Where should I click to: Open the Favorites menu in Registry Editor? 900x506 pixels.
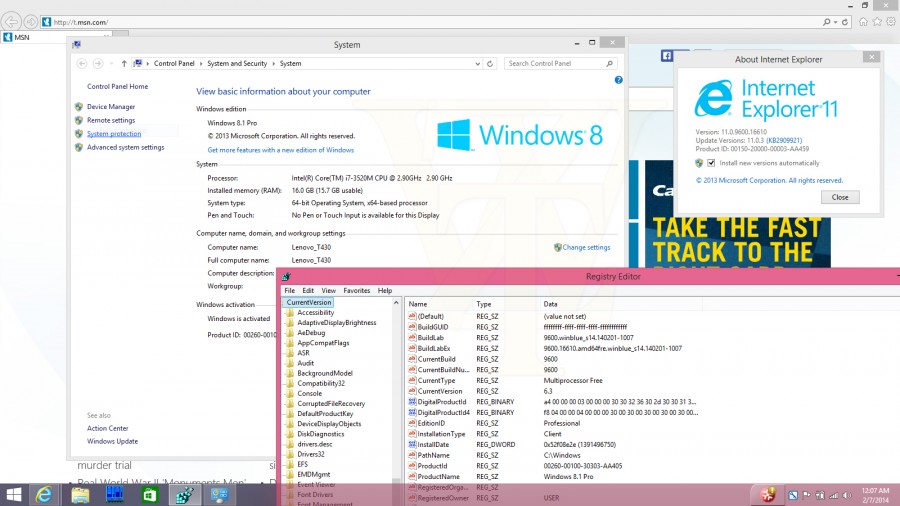[356, 291]
